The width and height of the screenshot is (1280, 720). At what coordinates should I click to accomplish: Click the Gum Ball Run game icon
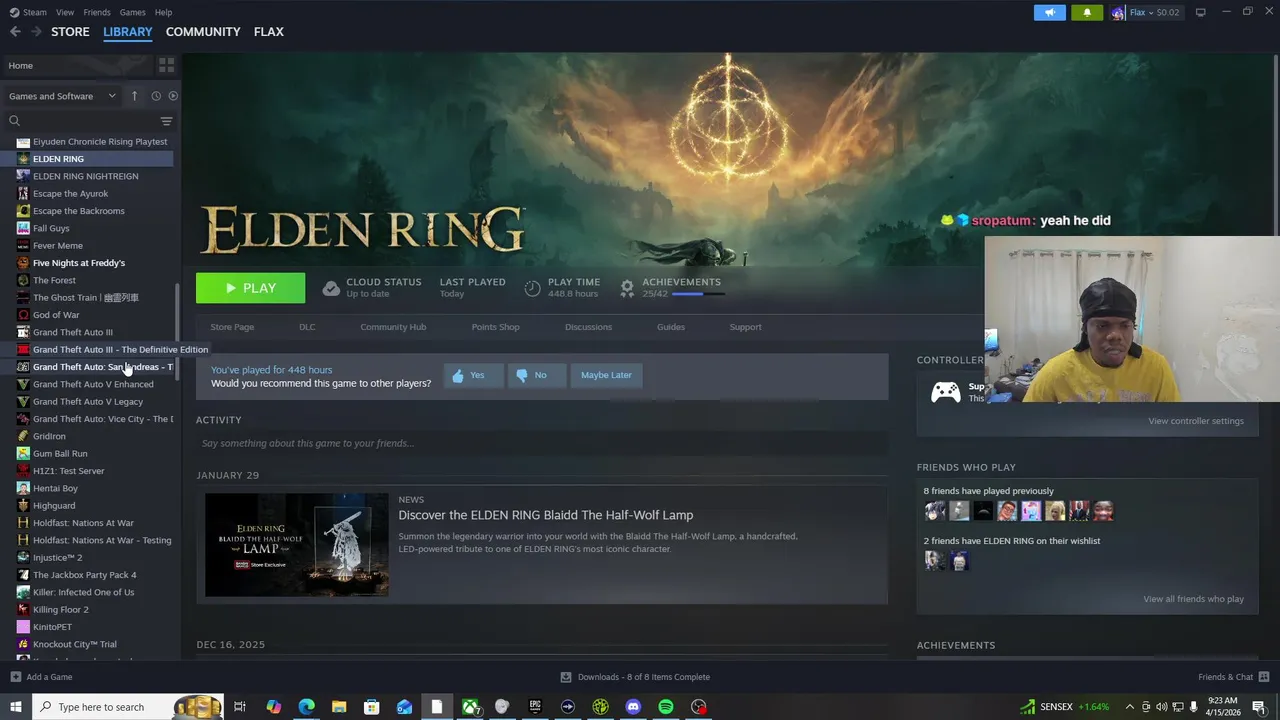coord(23,453)
